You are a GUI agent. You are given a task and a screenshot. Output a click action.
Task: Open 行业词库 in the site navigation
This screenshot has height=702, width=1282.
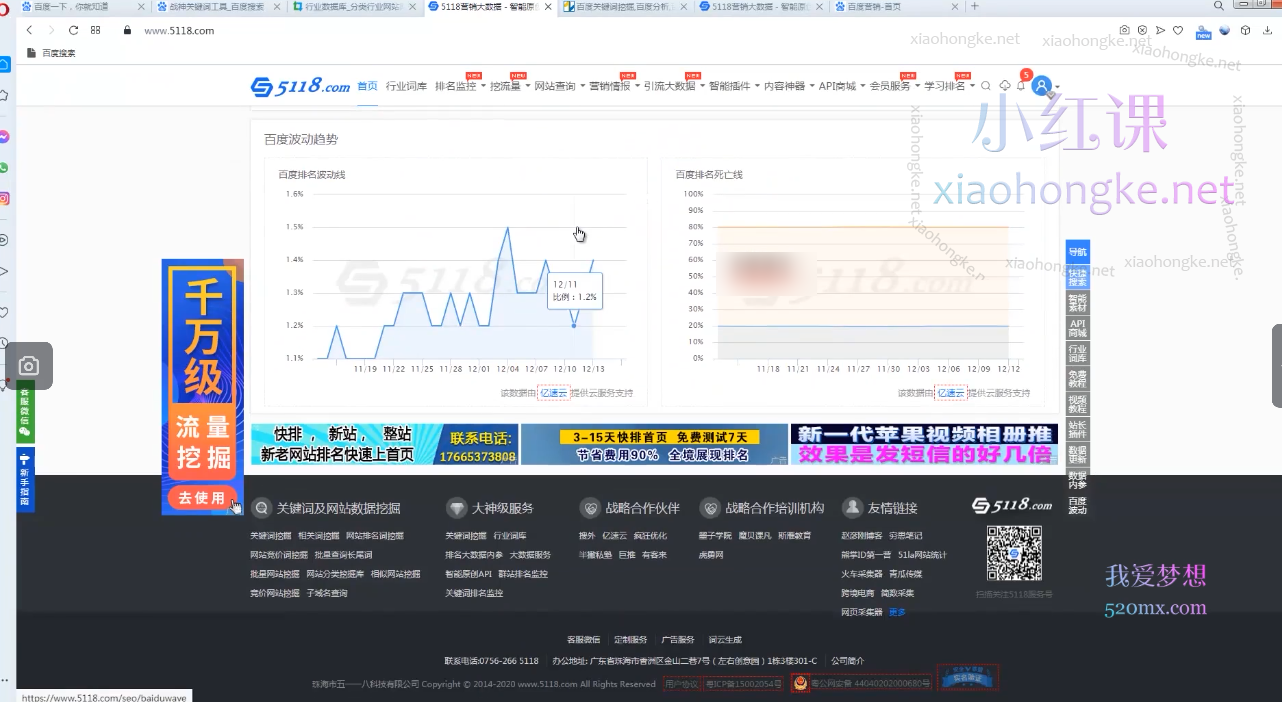[406, 86]
